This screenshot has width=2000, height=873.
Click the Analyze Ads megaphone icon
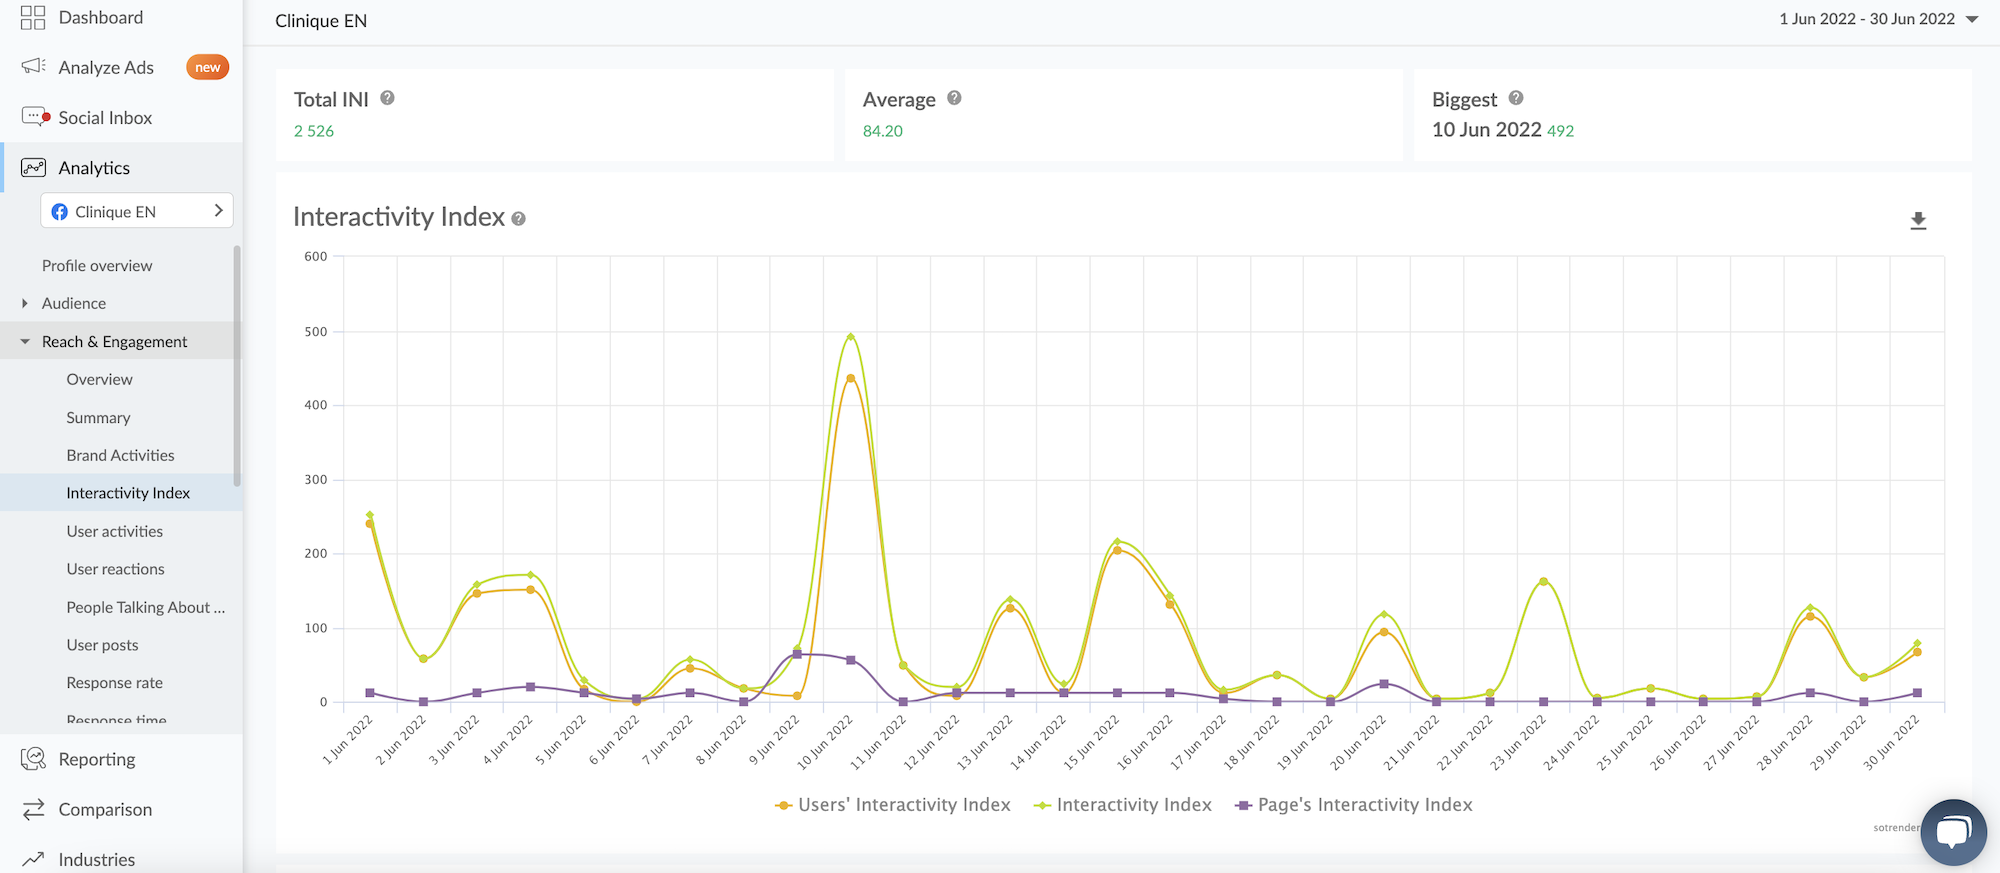tap(34, 66)
